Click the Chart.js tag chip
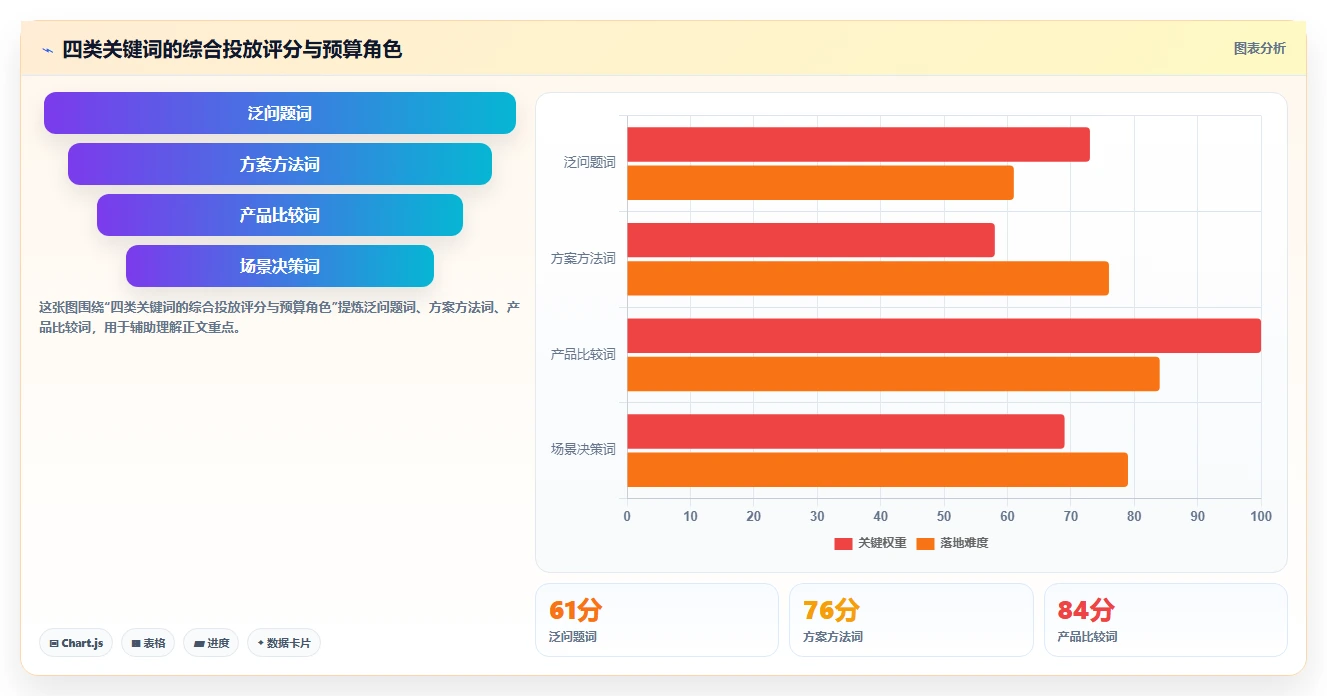1327x696 pixels. pos(76,643)
